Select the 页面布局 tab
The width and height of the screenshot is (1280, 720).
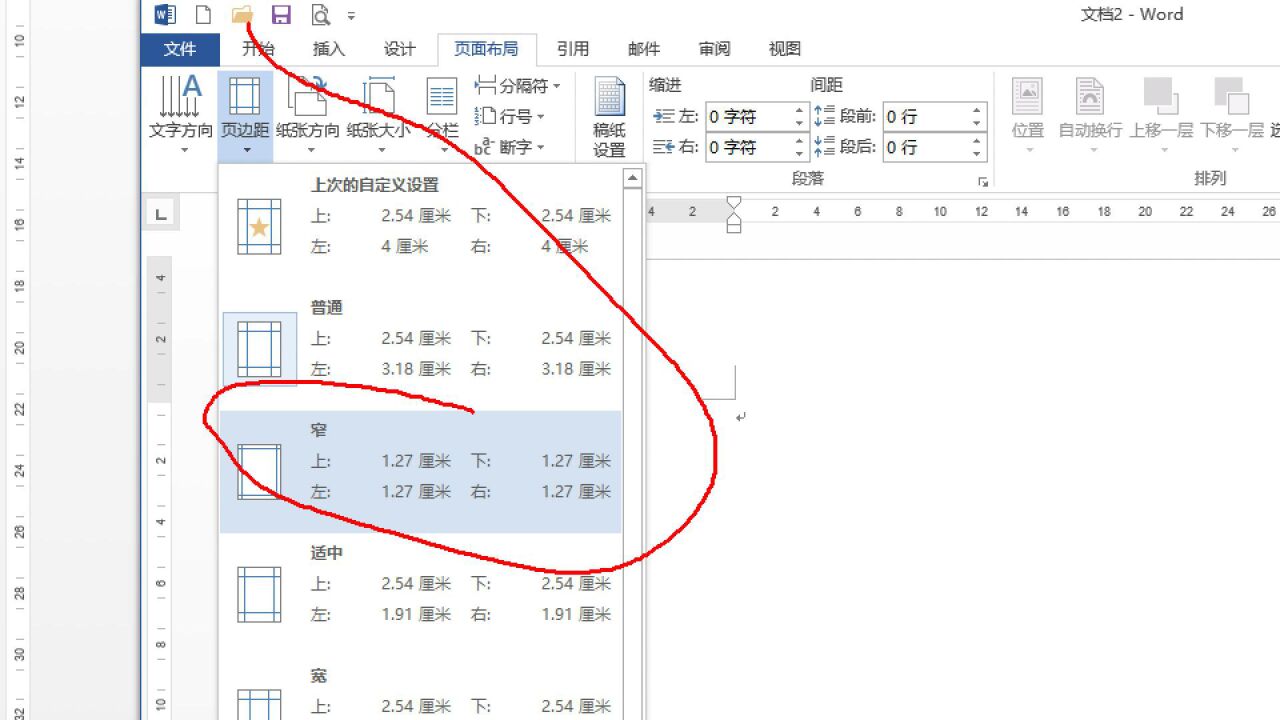486,49
